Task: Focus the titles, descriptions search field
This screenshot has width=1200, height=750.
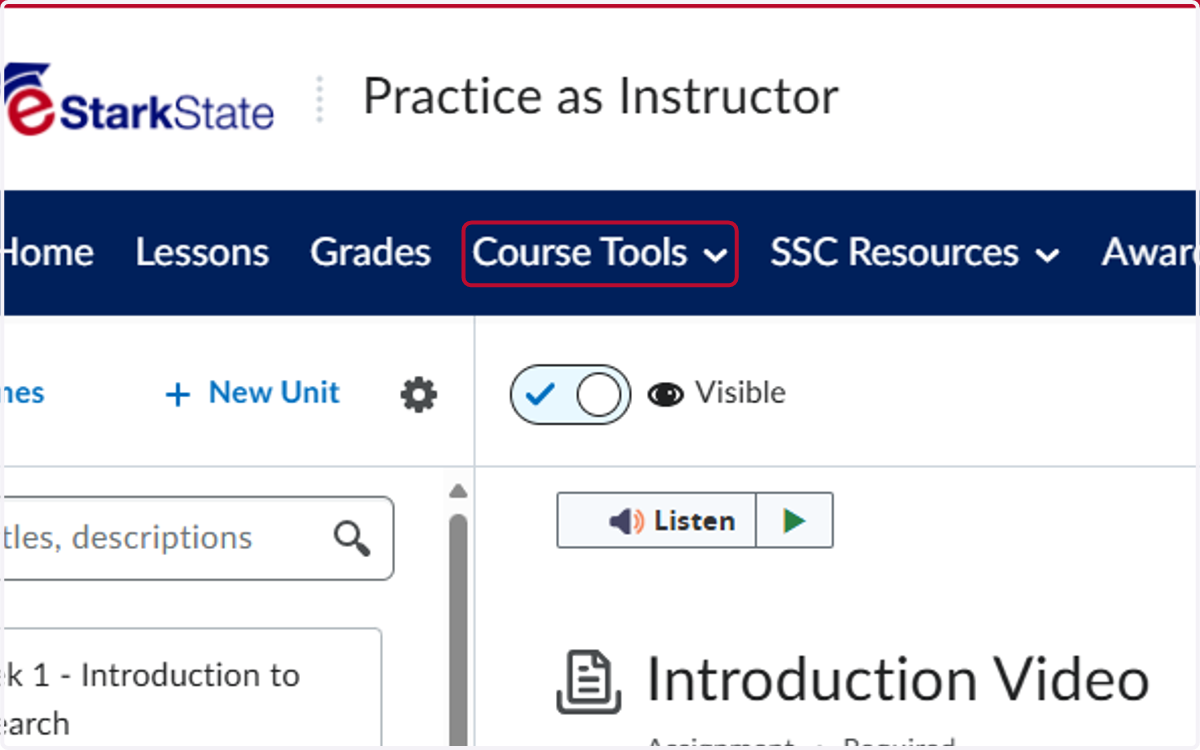Action: coord(198,538)
